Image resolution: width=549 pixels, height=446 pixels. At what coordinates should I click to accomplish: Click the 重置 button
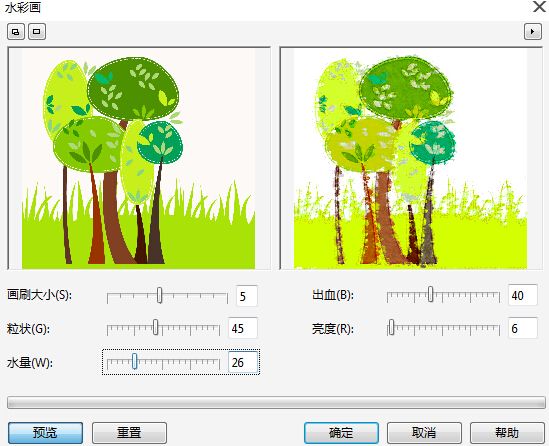[x=129, y=433]
